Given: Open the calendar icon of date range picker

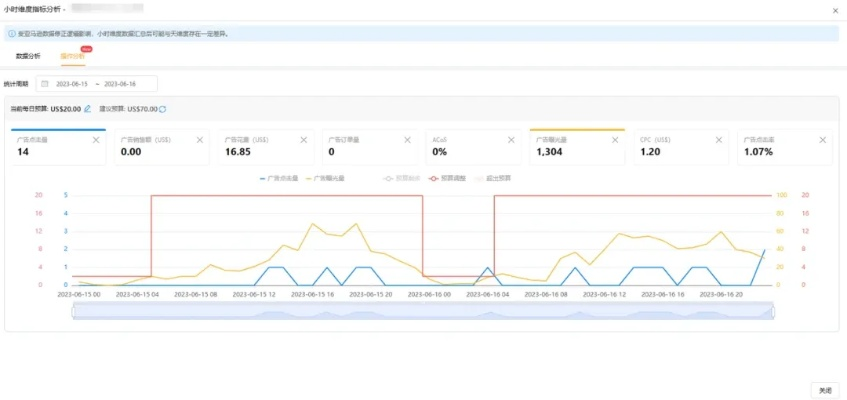Looking at the screenshot, I should 44,84.
